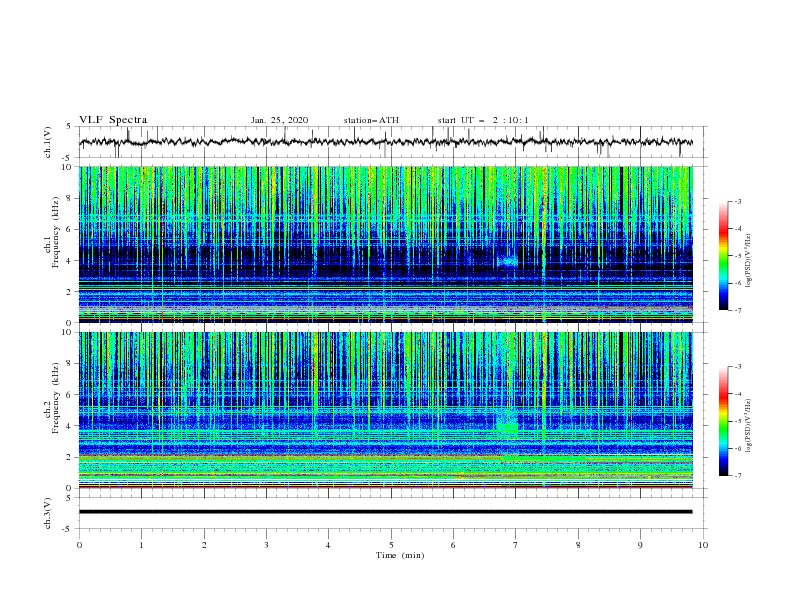Click the upper "log(PSD)(V²/Hz)" colorbar label

(x=748, y=261)
